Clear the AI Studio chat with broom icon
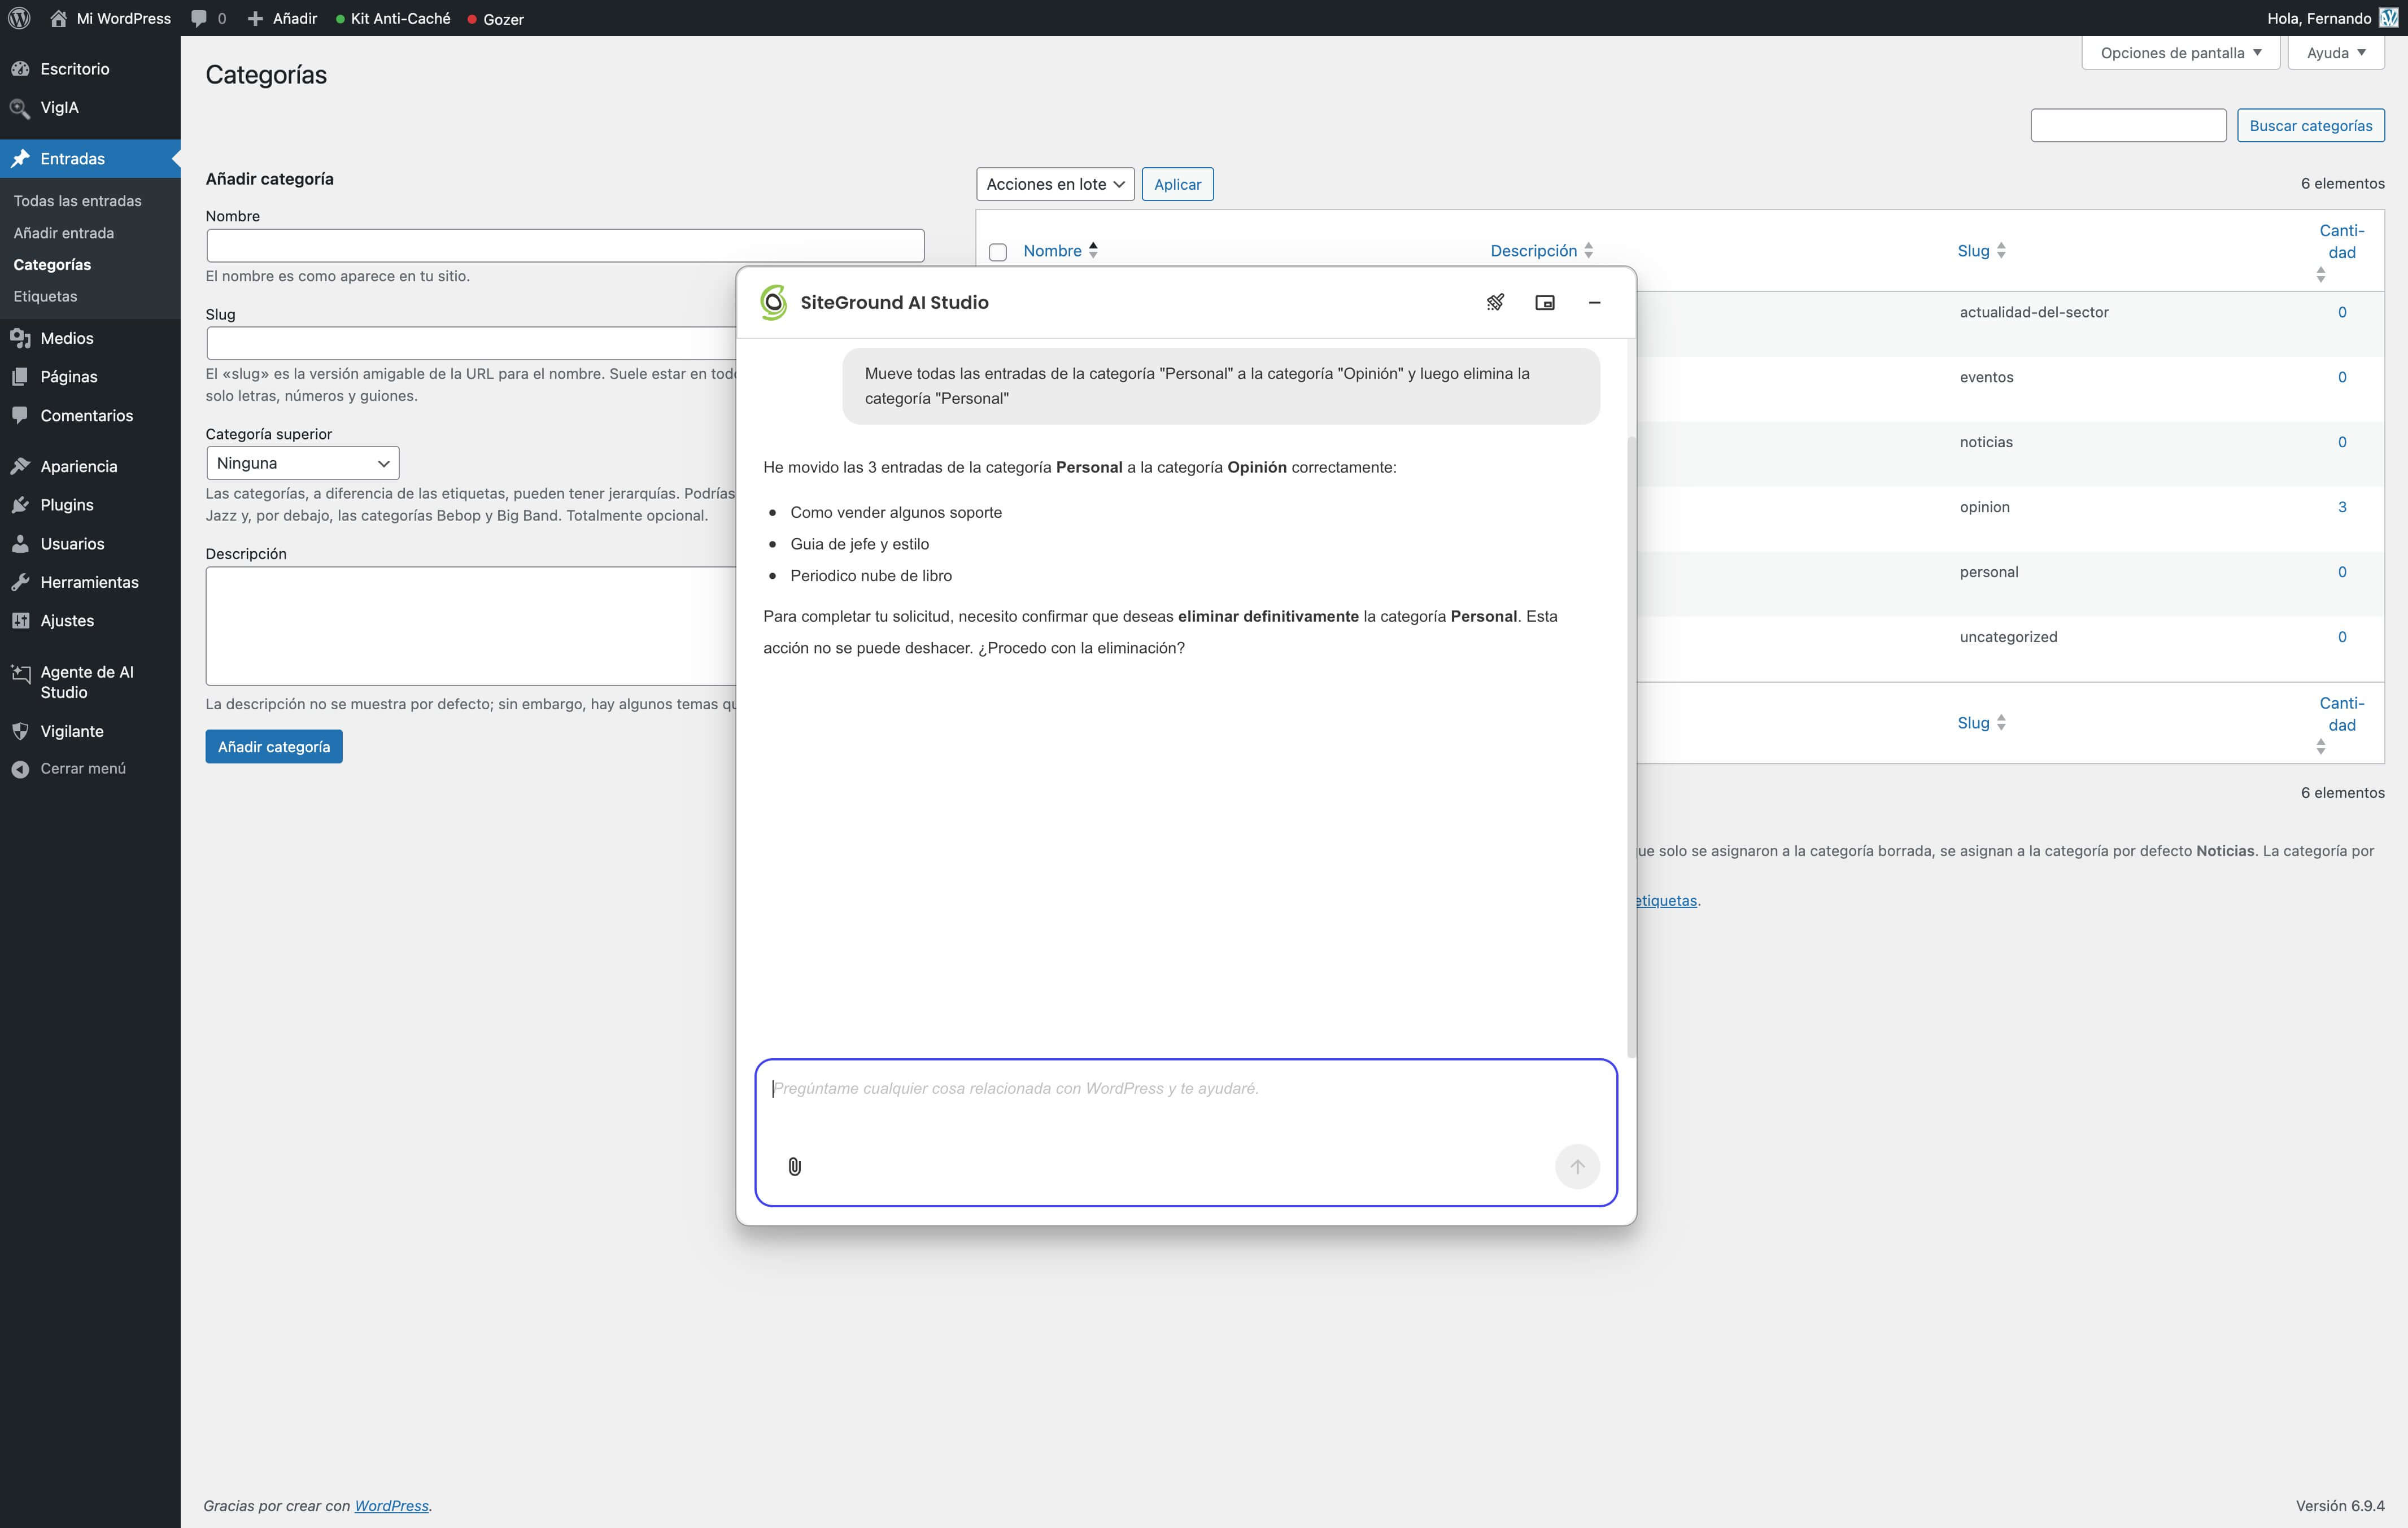Screen dimensions: 2408x1528 coord(1495,302)
